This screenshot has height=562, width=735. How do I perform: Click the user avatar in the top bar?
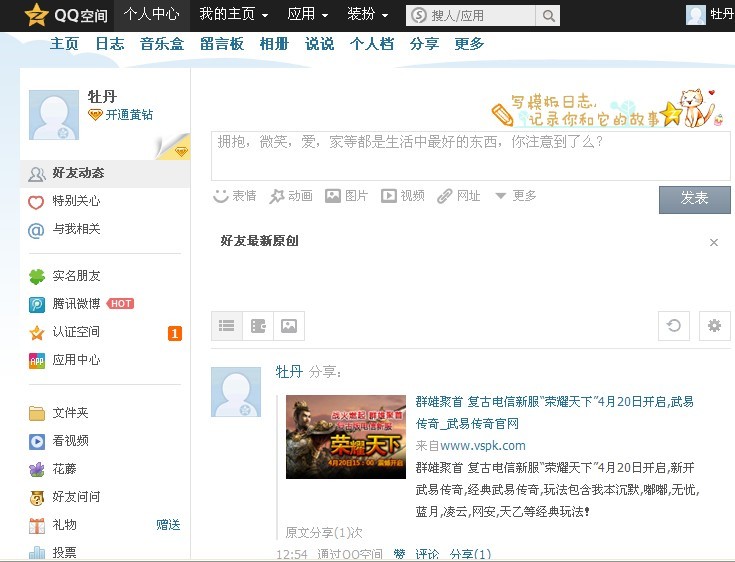tap(696, 15)
